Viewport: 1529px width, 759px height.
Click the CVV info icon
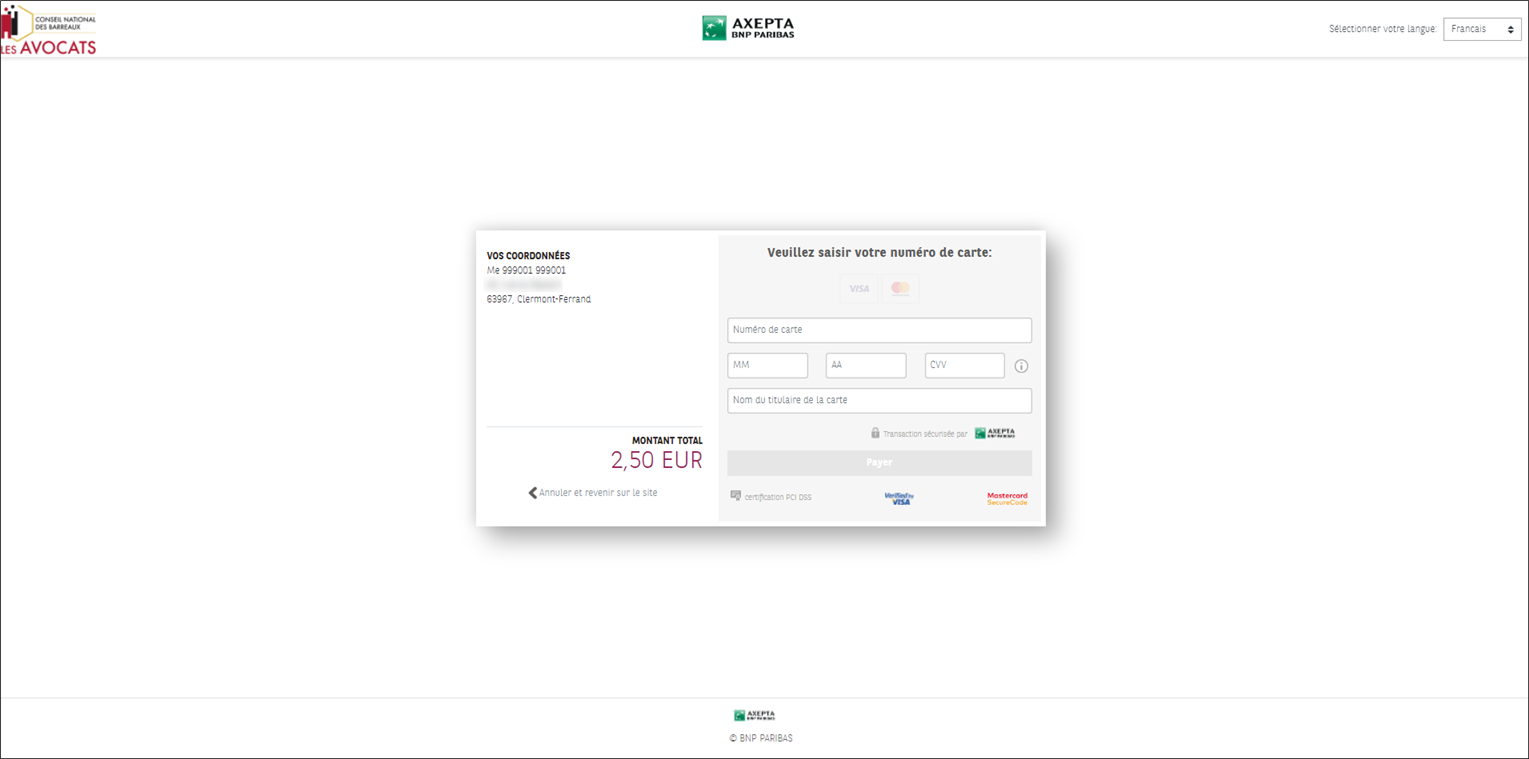(1021, 366)
